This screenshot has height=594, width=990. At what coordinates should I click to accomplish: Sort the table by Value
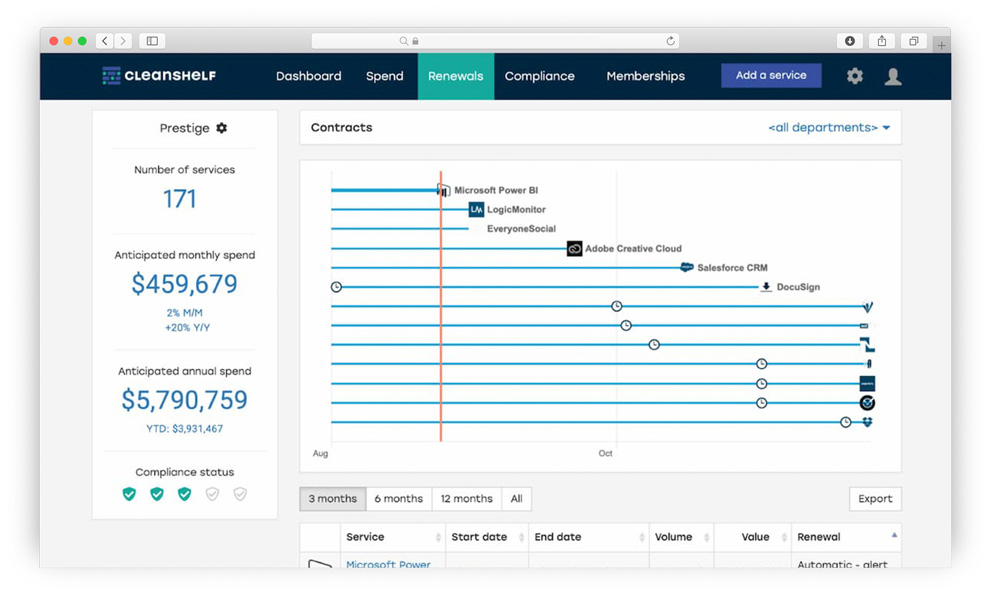pos(753,537)
